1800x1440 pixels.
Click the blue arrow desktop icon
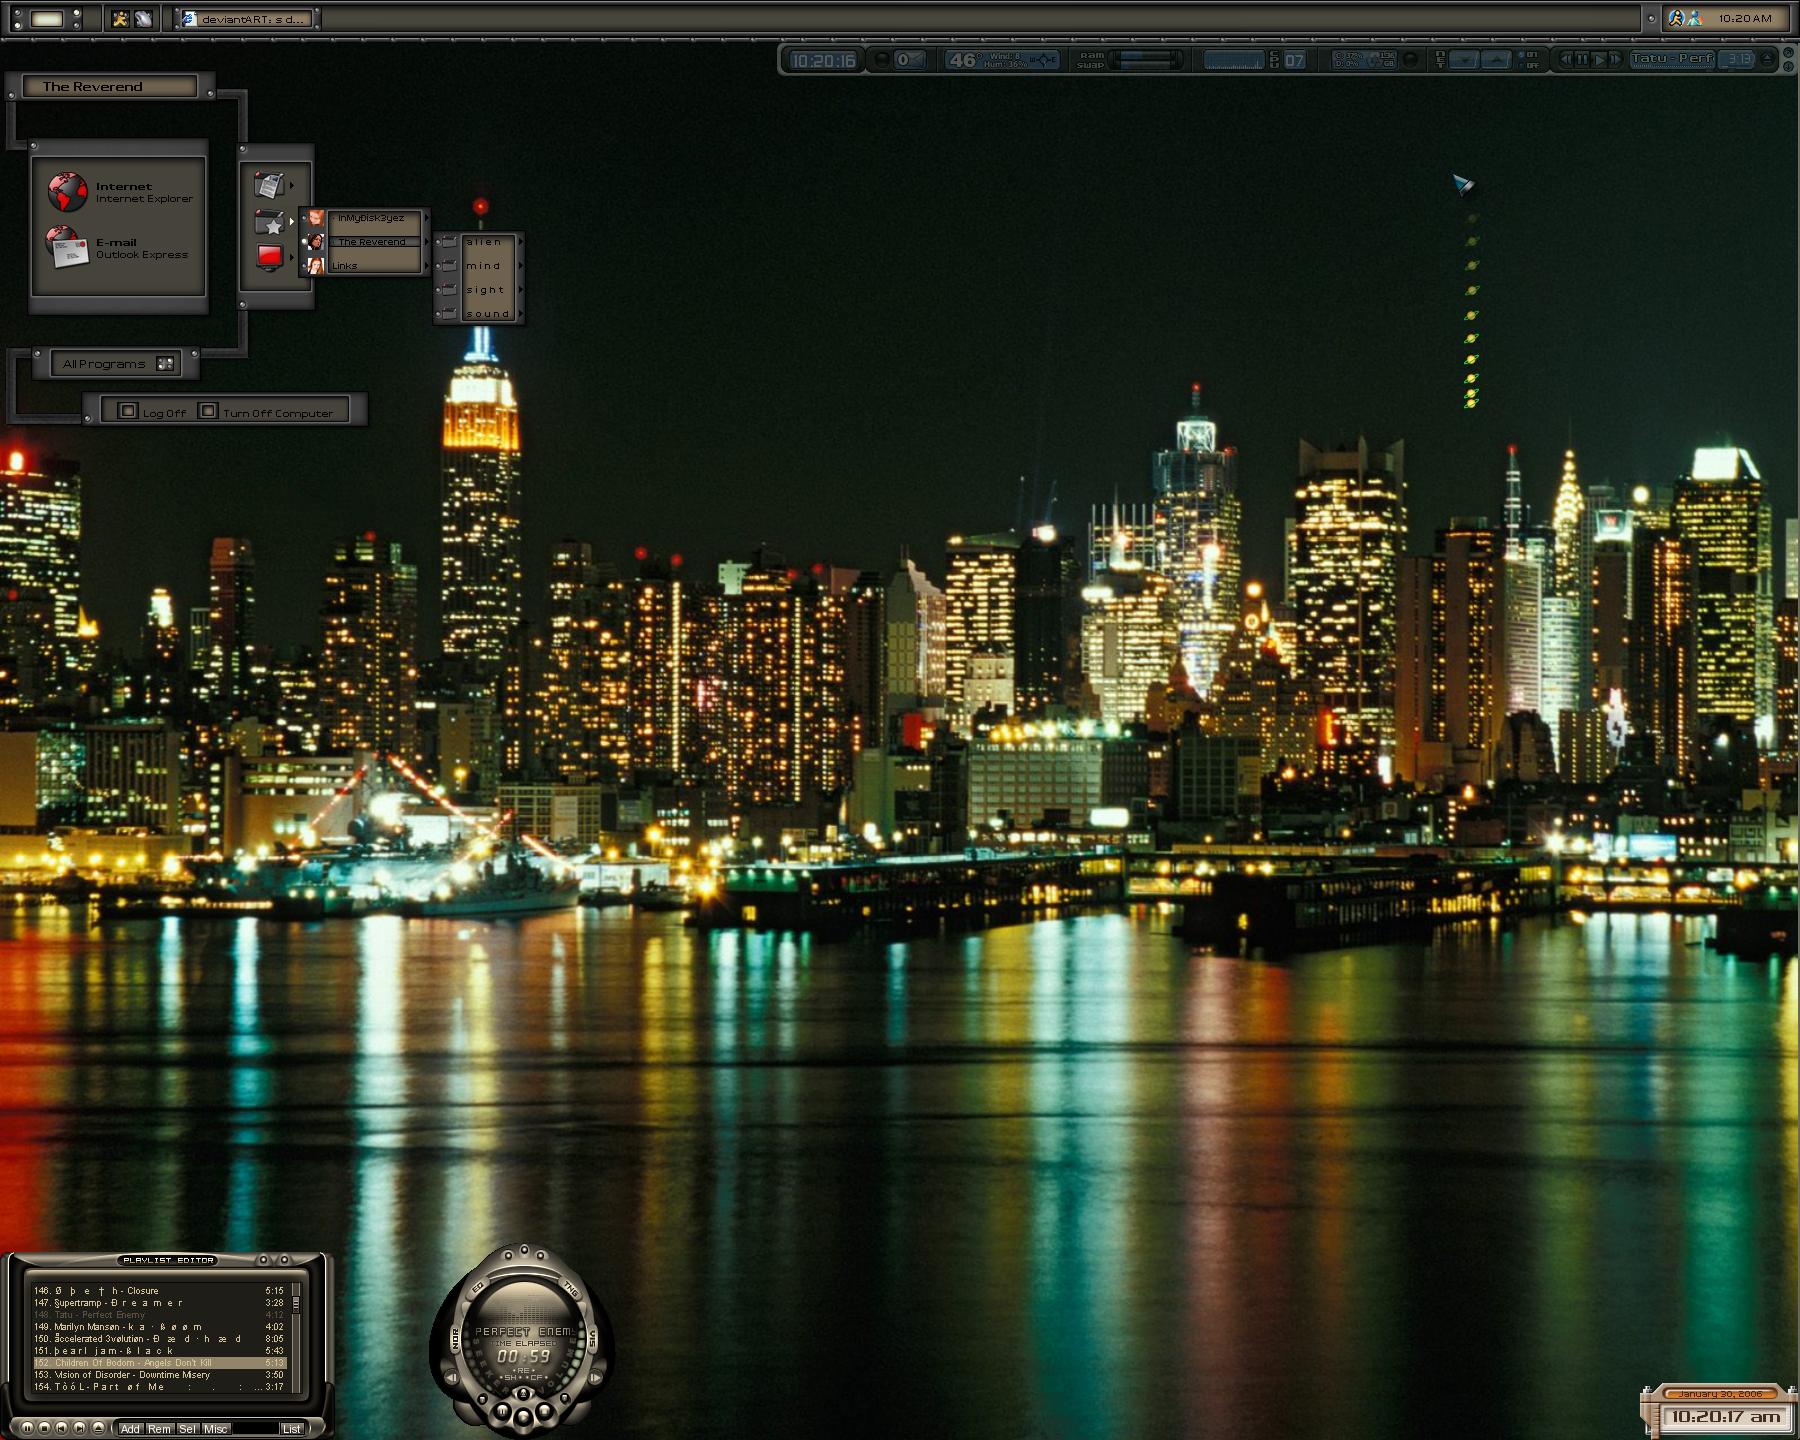click(1463, 184)
